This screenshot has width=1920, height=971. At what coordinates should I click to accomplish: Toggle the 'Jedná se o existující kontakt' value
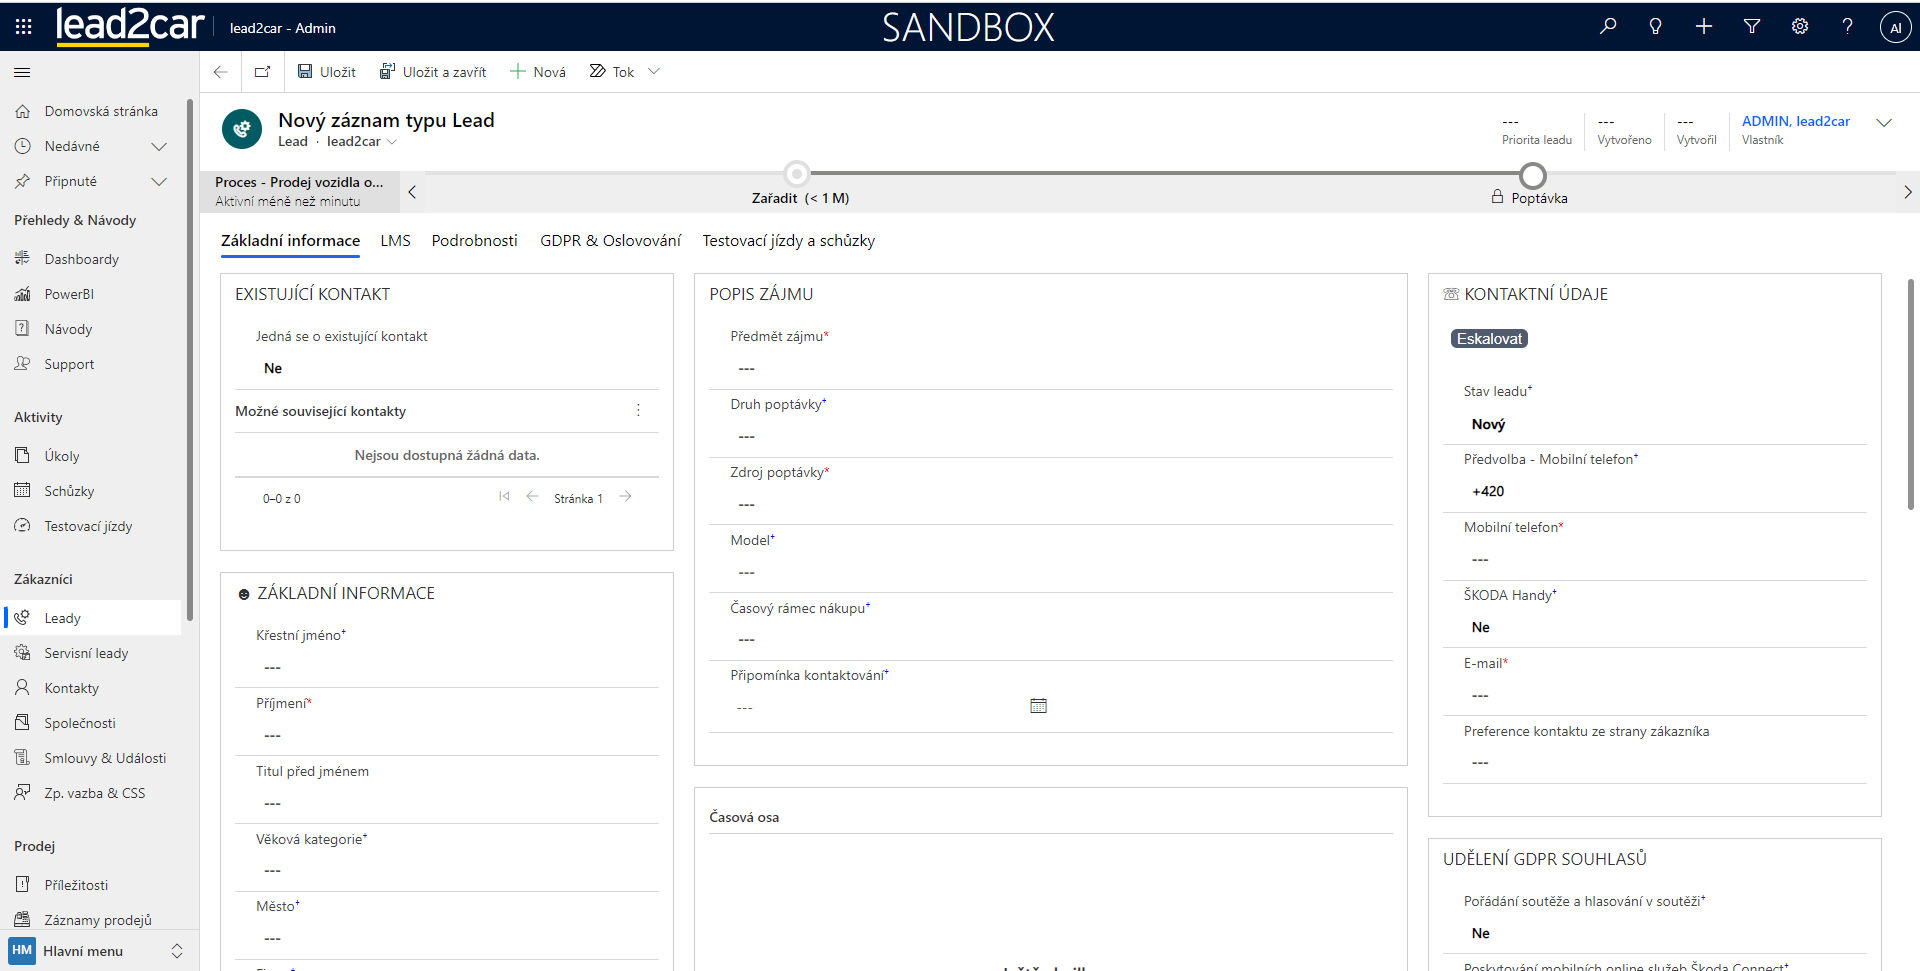tap(273, 368)
